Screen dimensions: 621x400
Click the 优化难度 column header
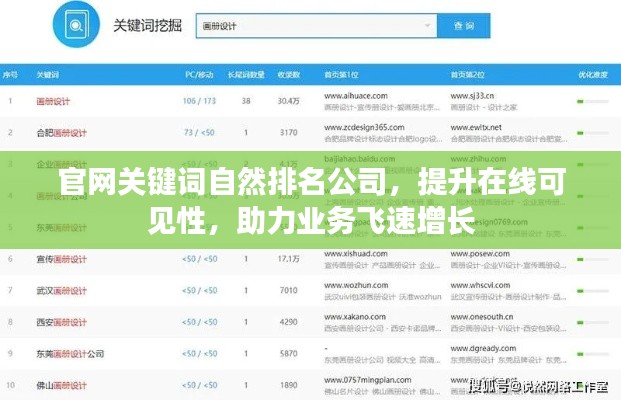tap(593, 75)
